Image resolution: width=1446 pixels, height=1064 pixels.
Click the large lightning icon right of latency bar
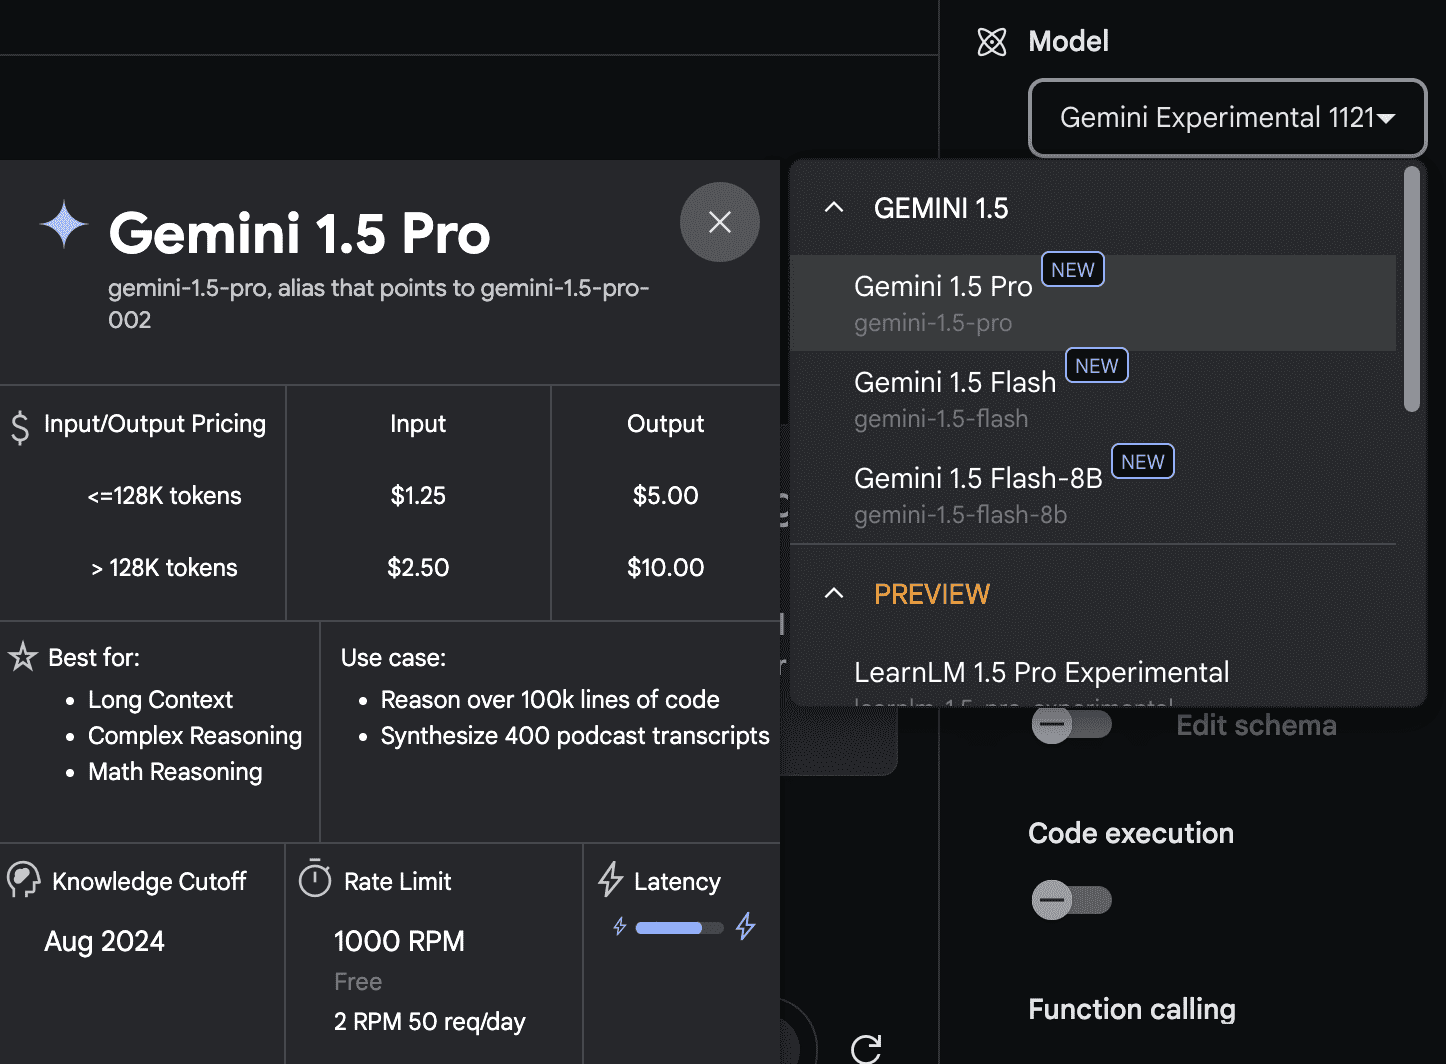[746, 926]
